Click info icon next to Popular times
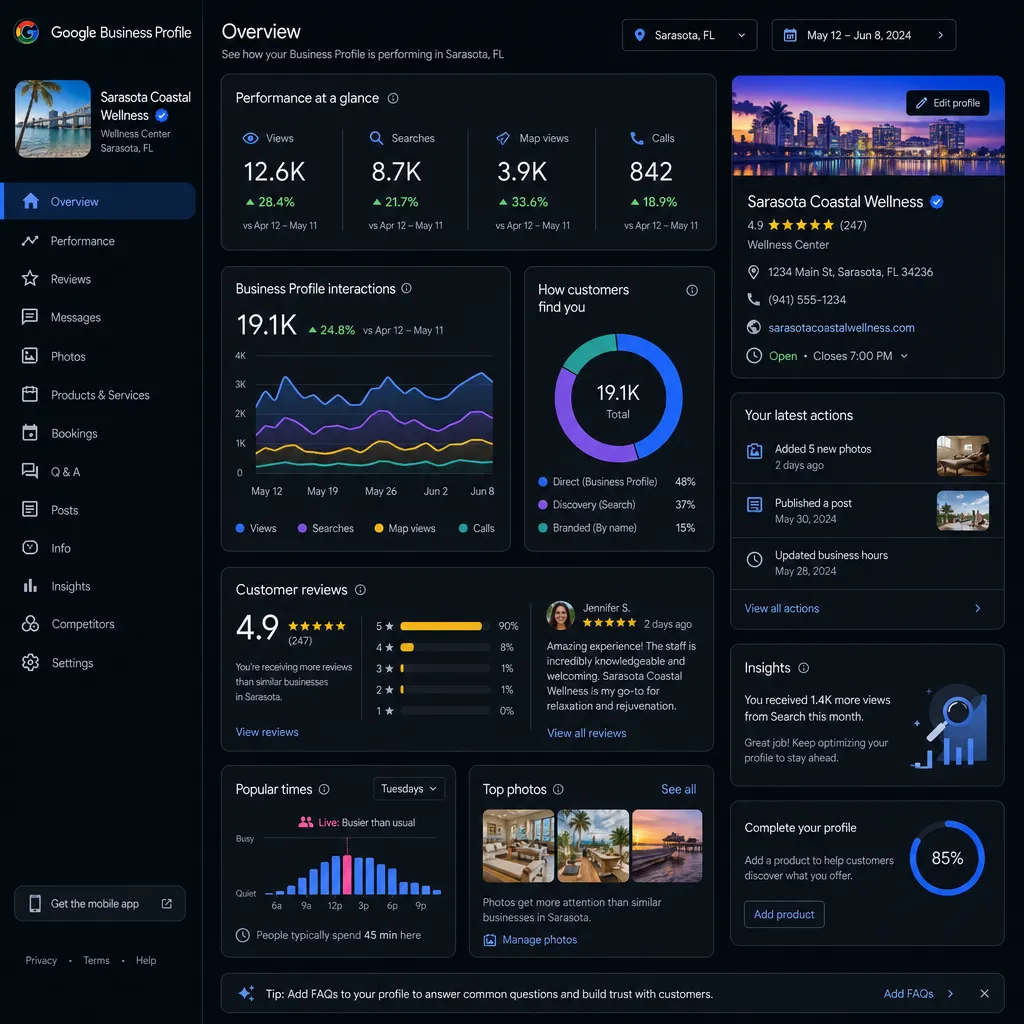The width and height of the screenshot is (1024, 1024). pyautogui.click(x=324, y=789)
